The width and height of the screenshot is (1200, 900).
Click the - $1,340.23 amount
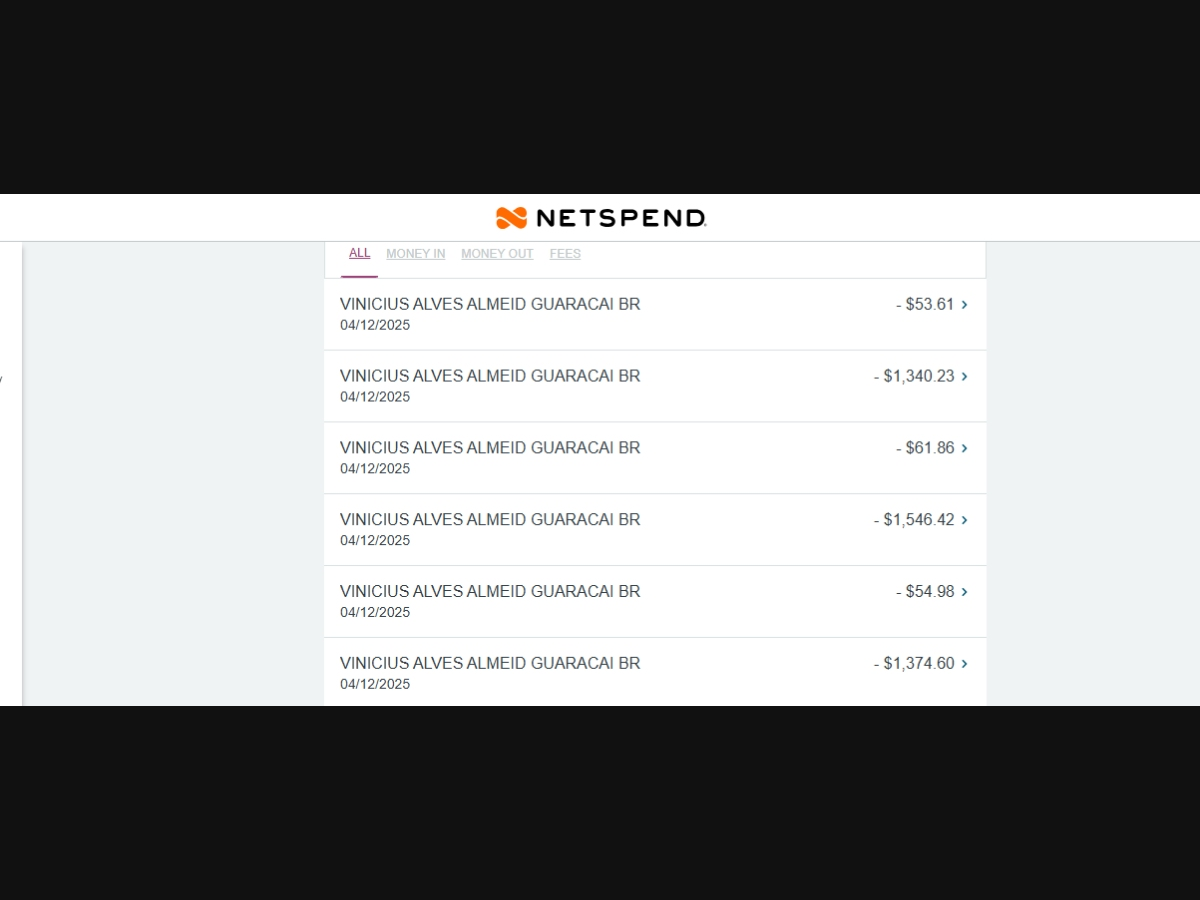point(914,376)
